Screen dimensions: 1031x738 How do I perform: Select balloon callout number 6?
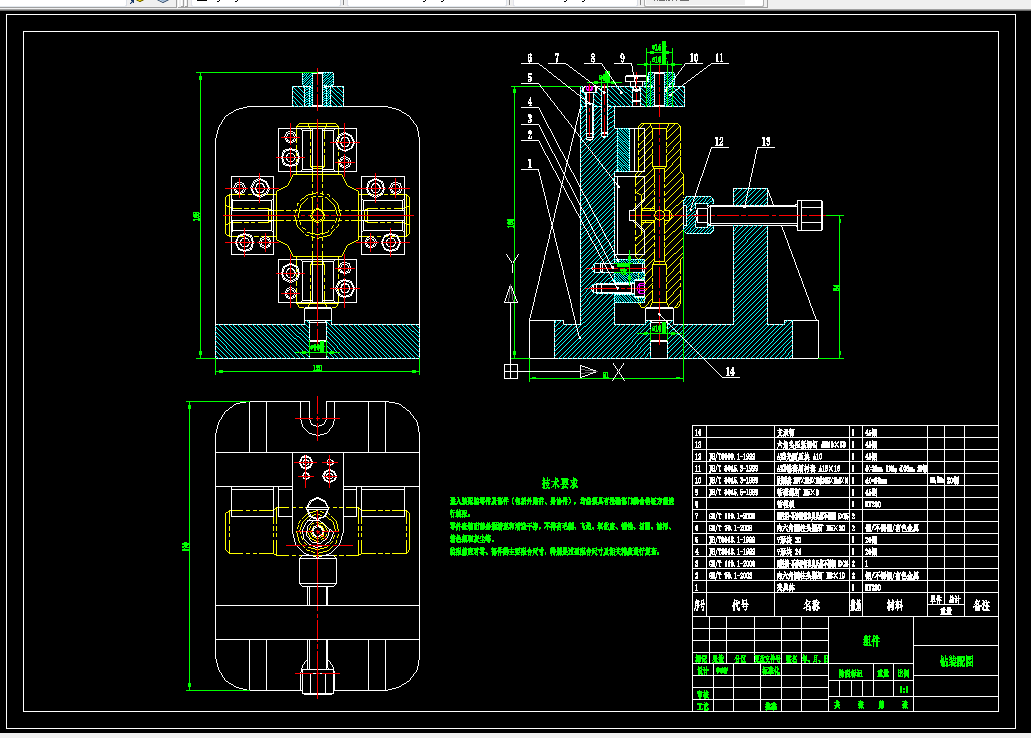pyautogui.click(x=530, y=59)
